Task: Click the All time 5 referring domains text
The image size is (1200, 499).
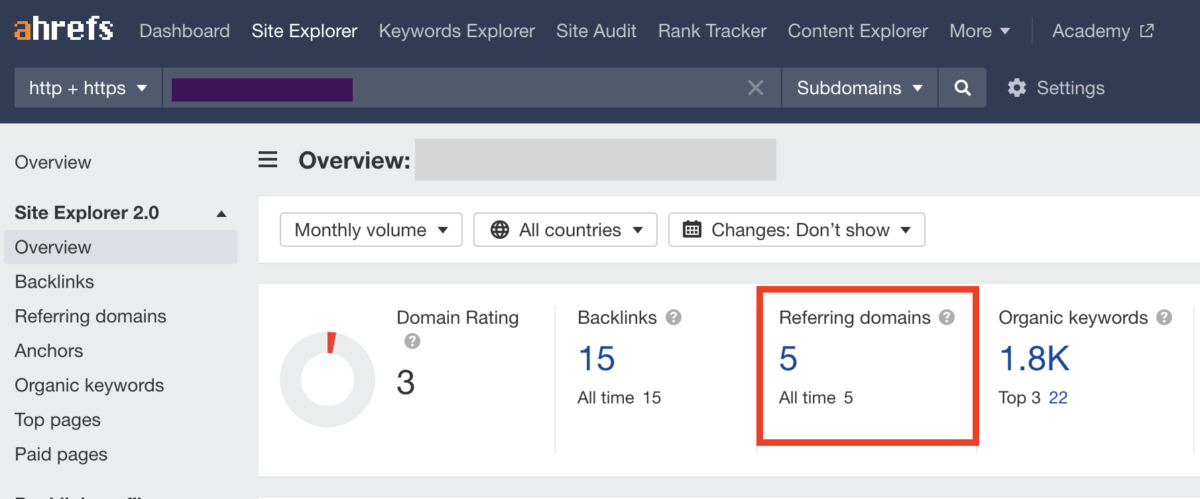Action: [x=816, y=397]
